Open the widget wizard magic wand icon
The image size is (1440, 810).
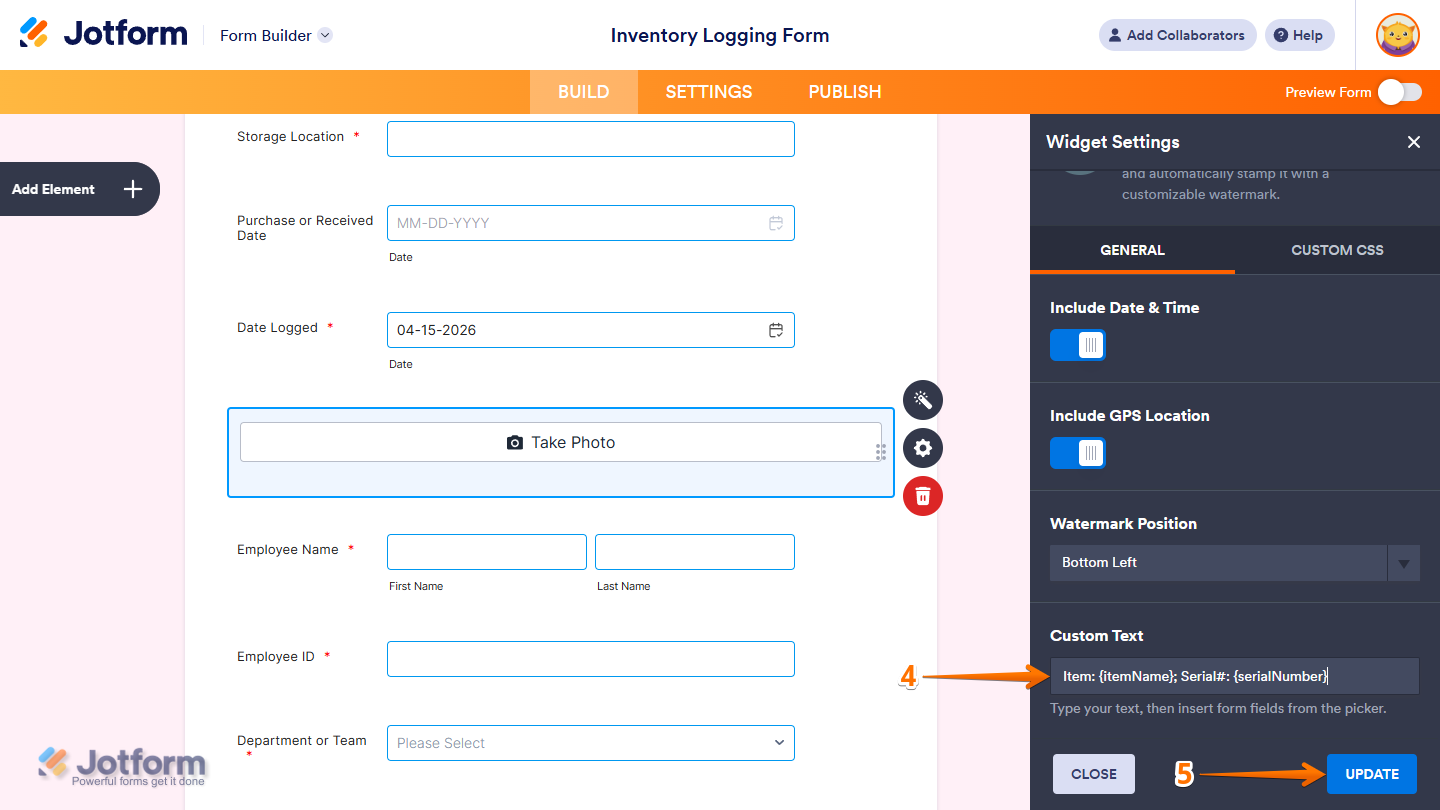click(922, 400)
